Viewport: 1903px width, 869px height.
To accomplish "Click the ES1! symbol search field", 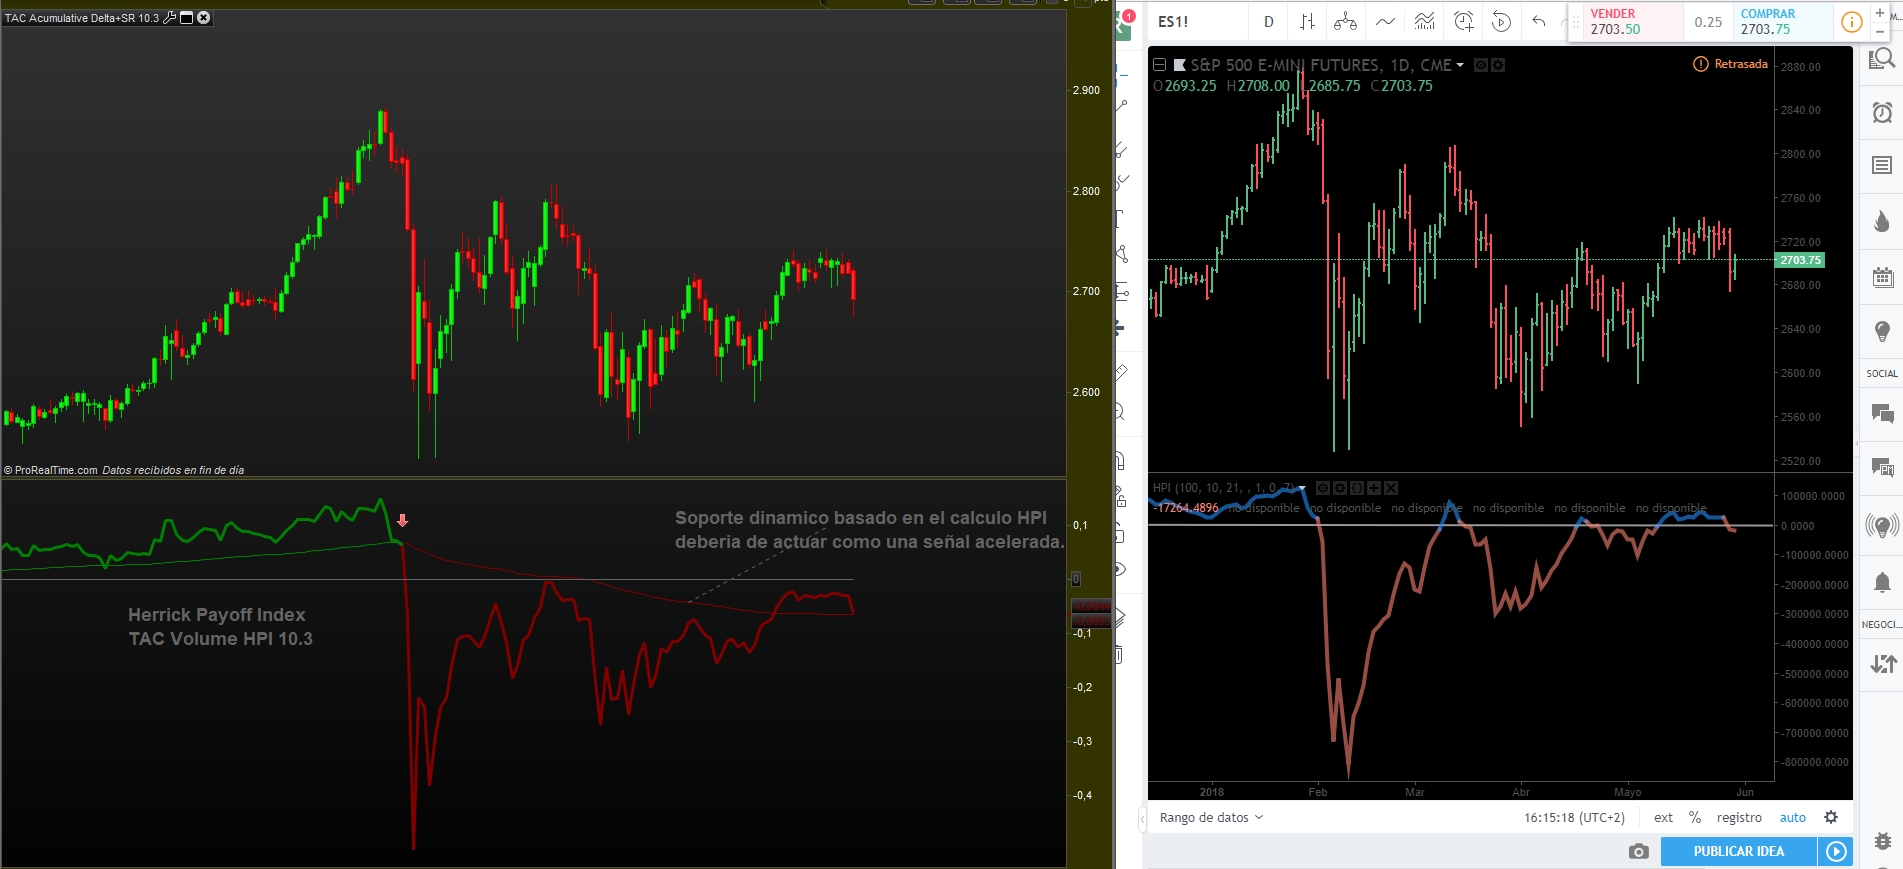I will [1197, 22].
